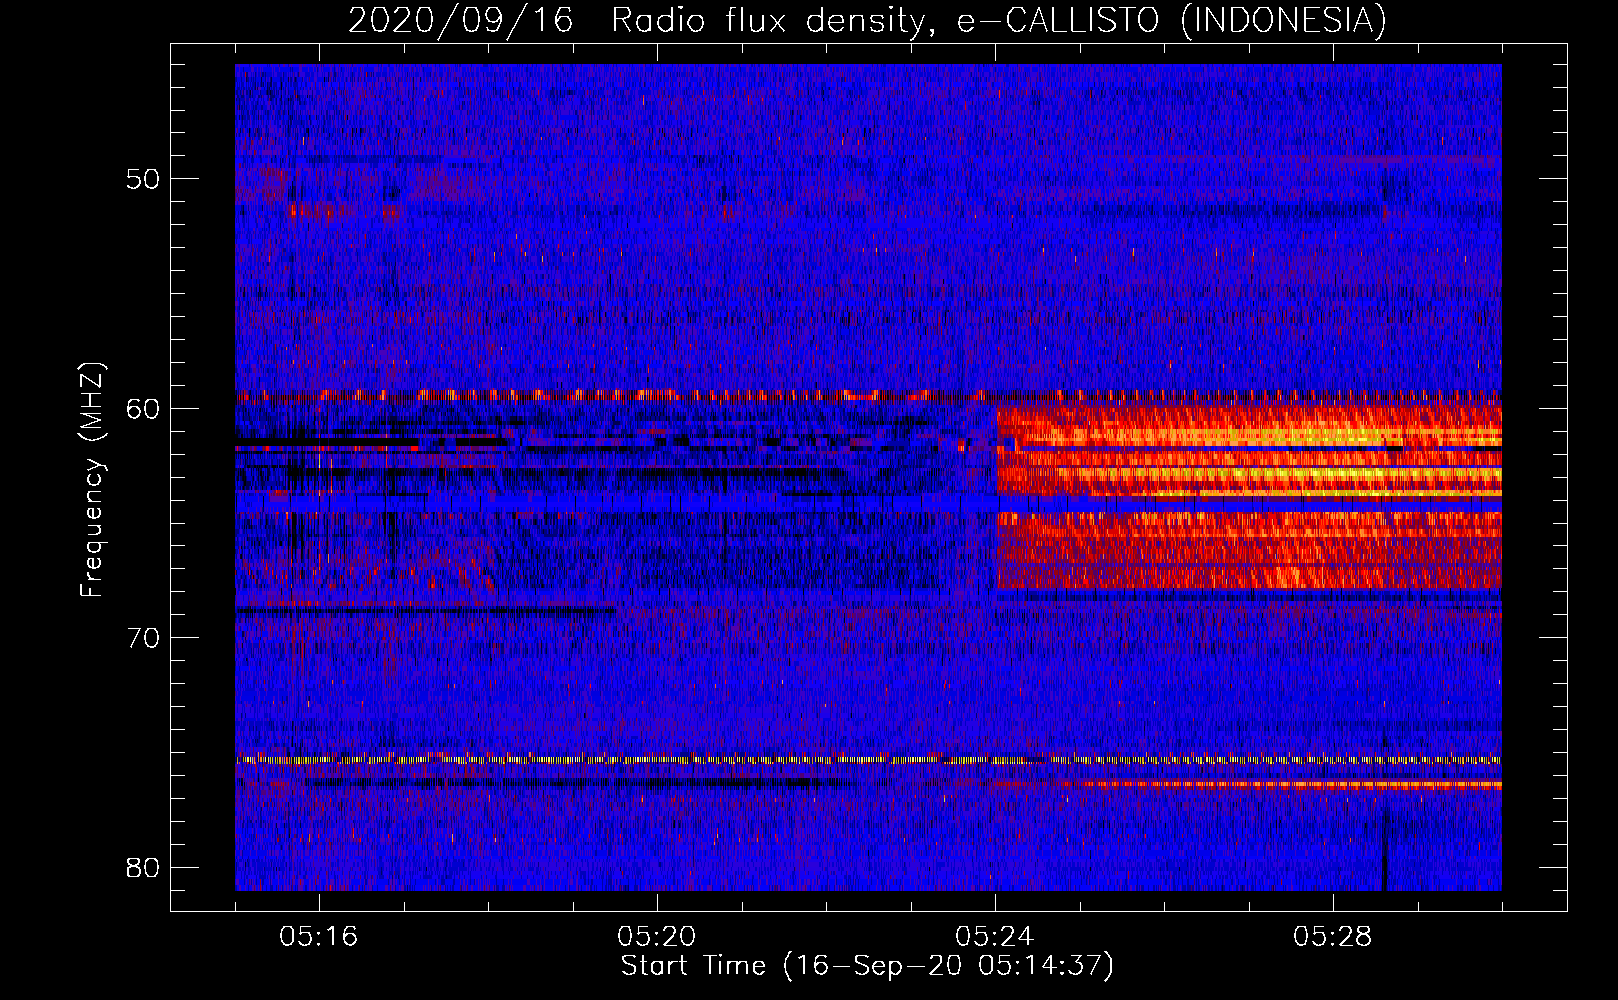Click the 60 frequency tick label
Image resolution: width=1618 pixels, height=1000 pixels.
[x=143, y=408]
